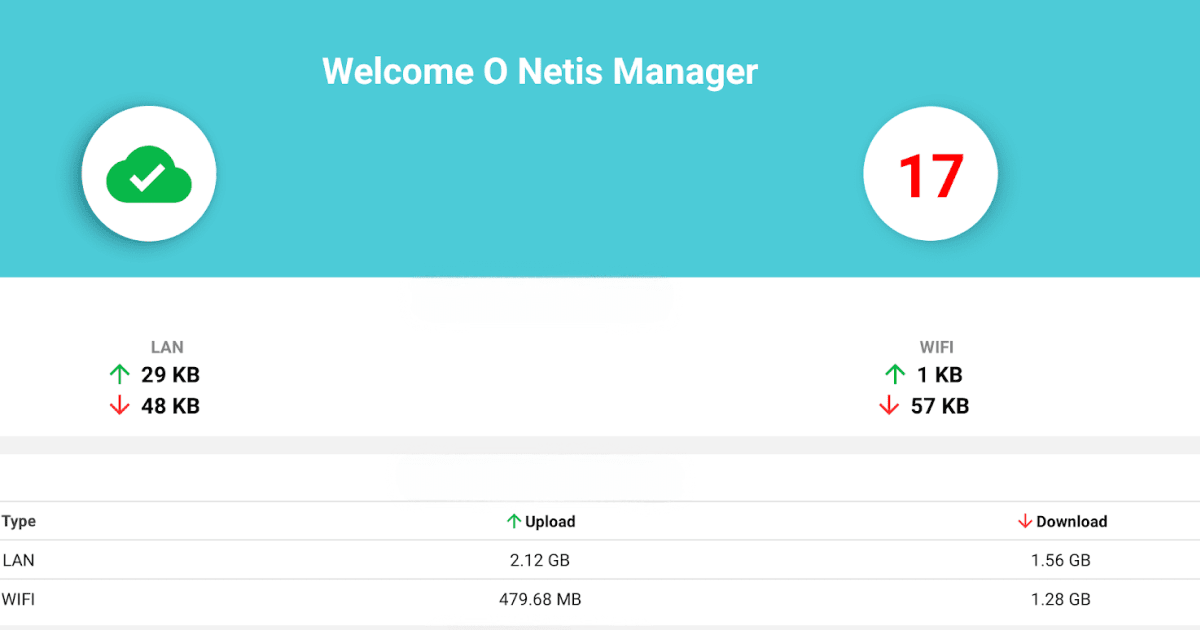Viewport: 1200px width, 630px height.
Task: Click the 29 KB LAN upload value
Action: coord(168,375)
